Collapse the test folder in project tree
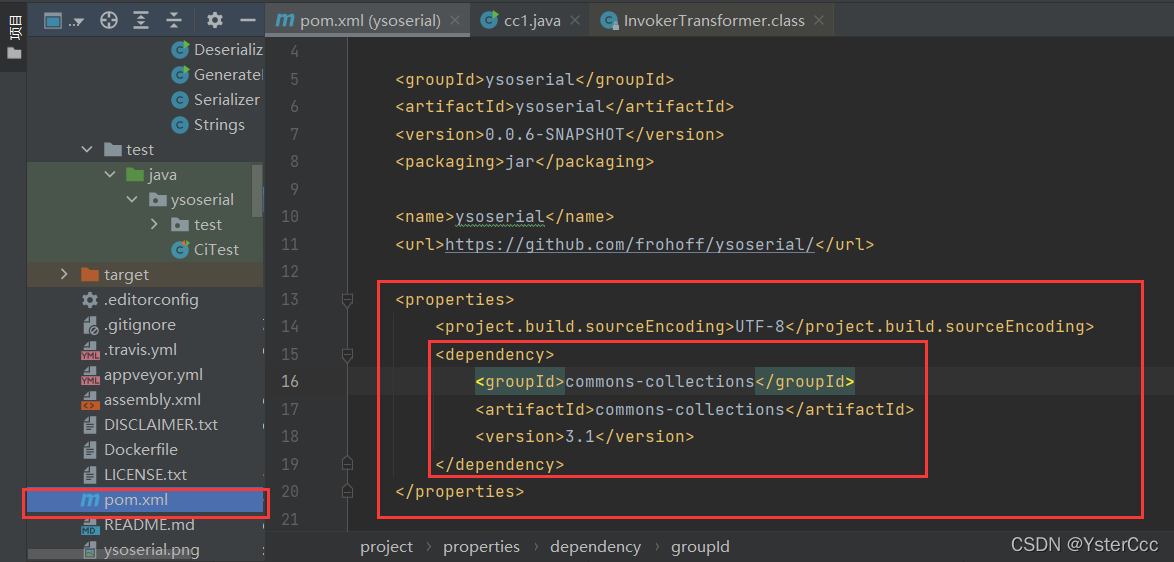The height and width of the screenshot is (562, 1174). 88,150
